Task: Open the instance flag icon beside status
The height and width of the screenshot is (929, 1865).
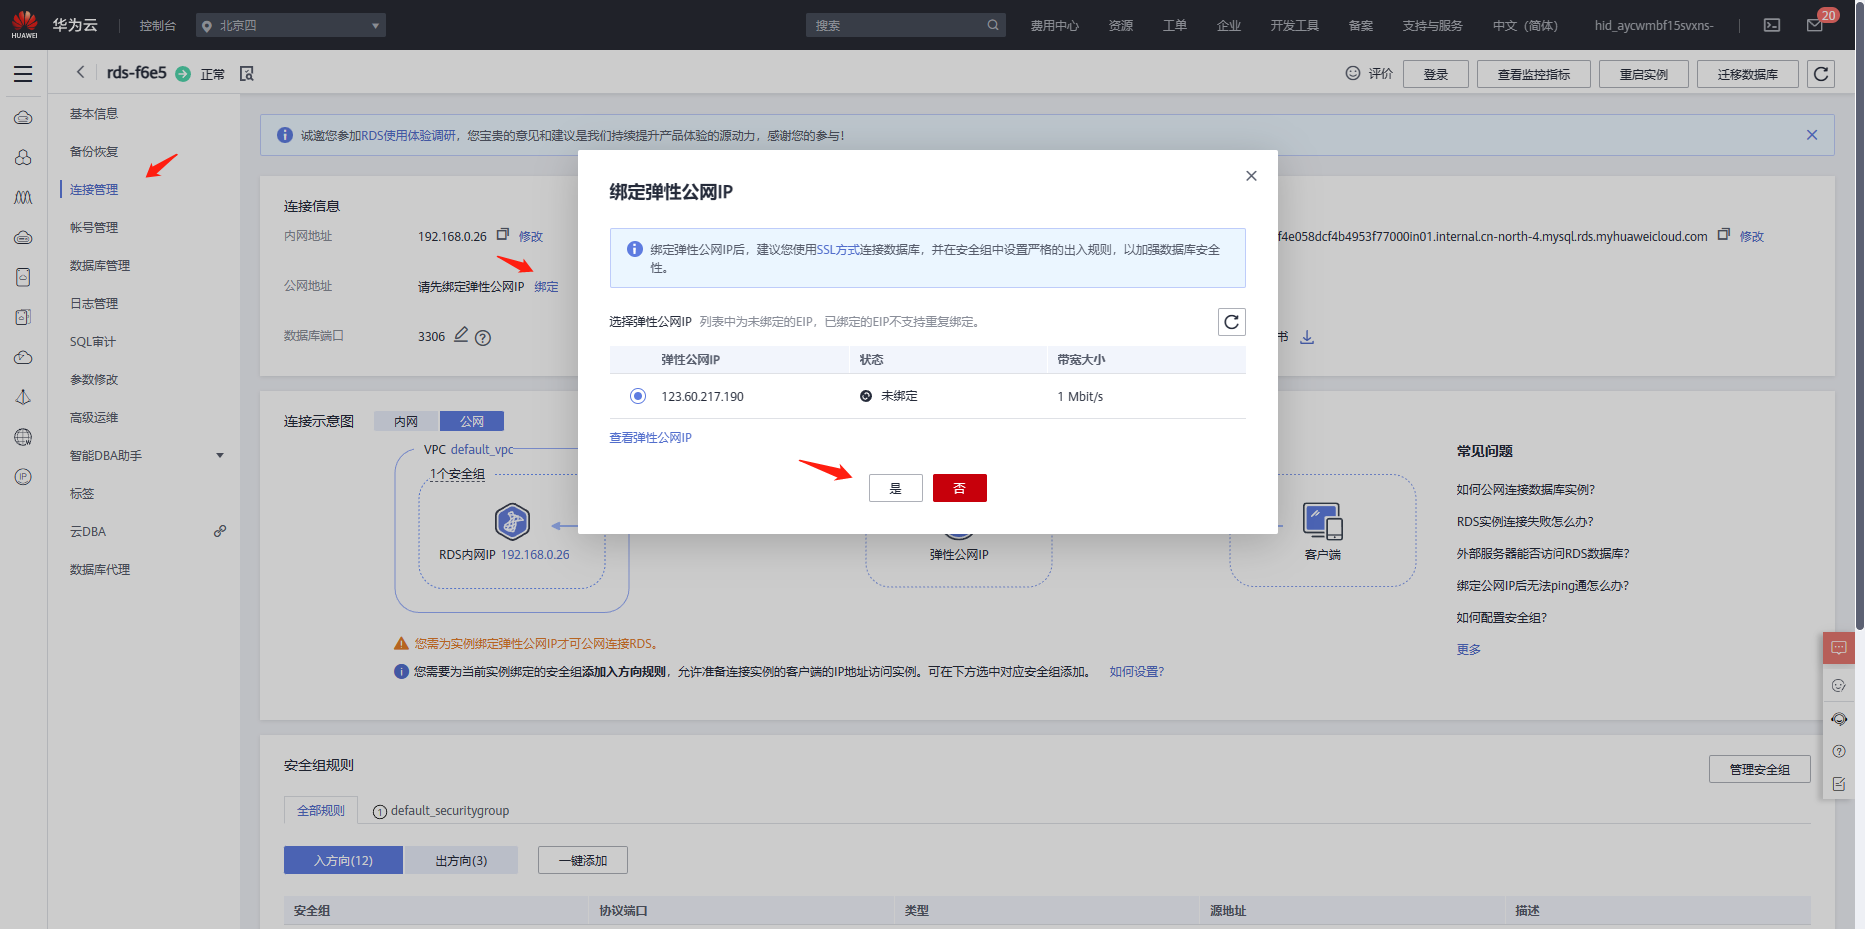Action: 247,74
